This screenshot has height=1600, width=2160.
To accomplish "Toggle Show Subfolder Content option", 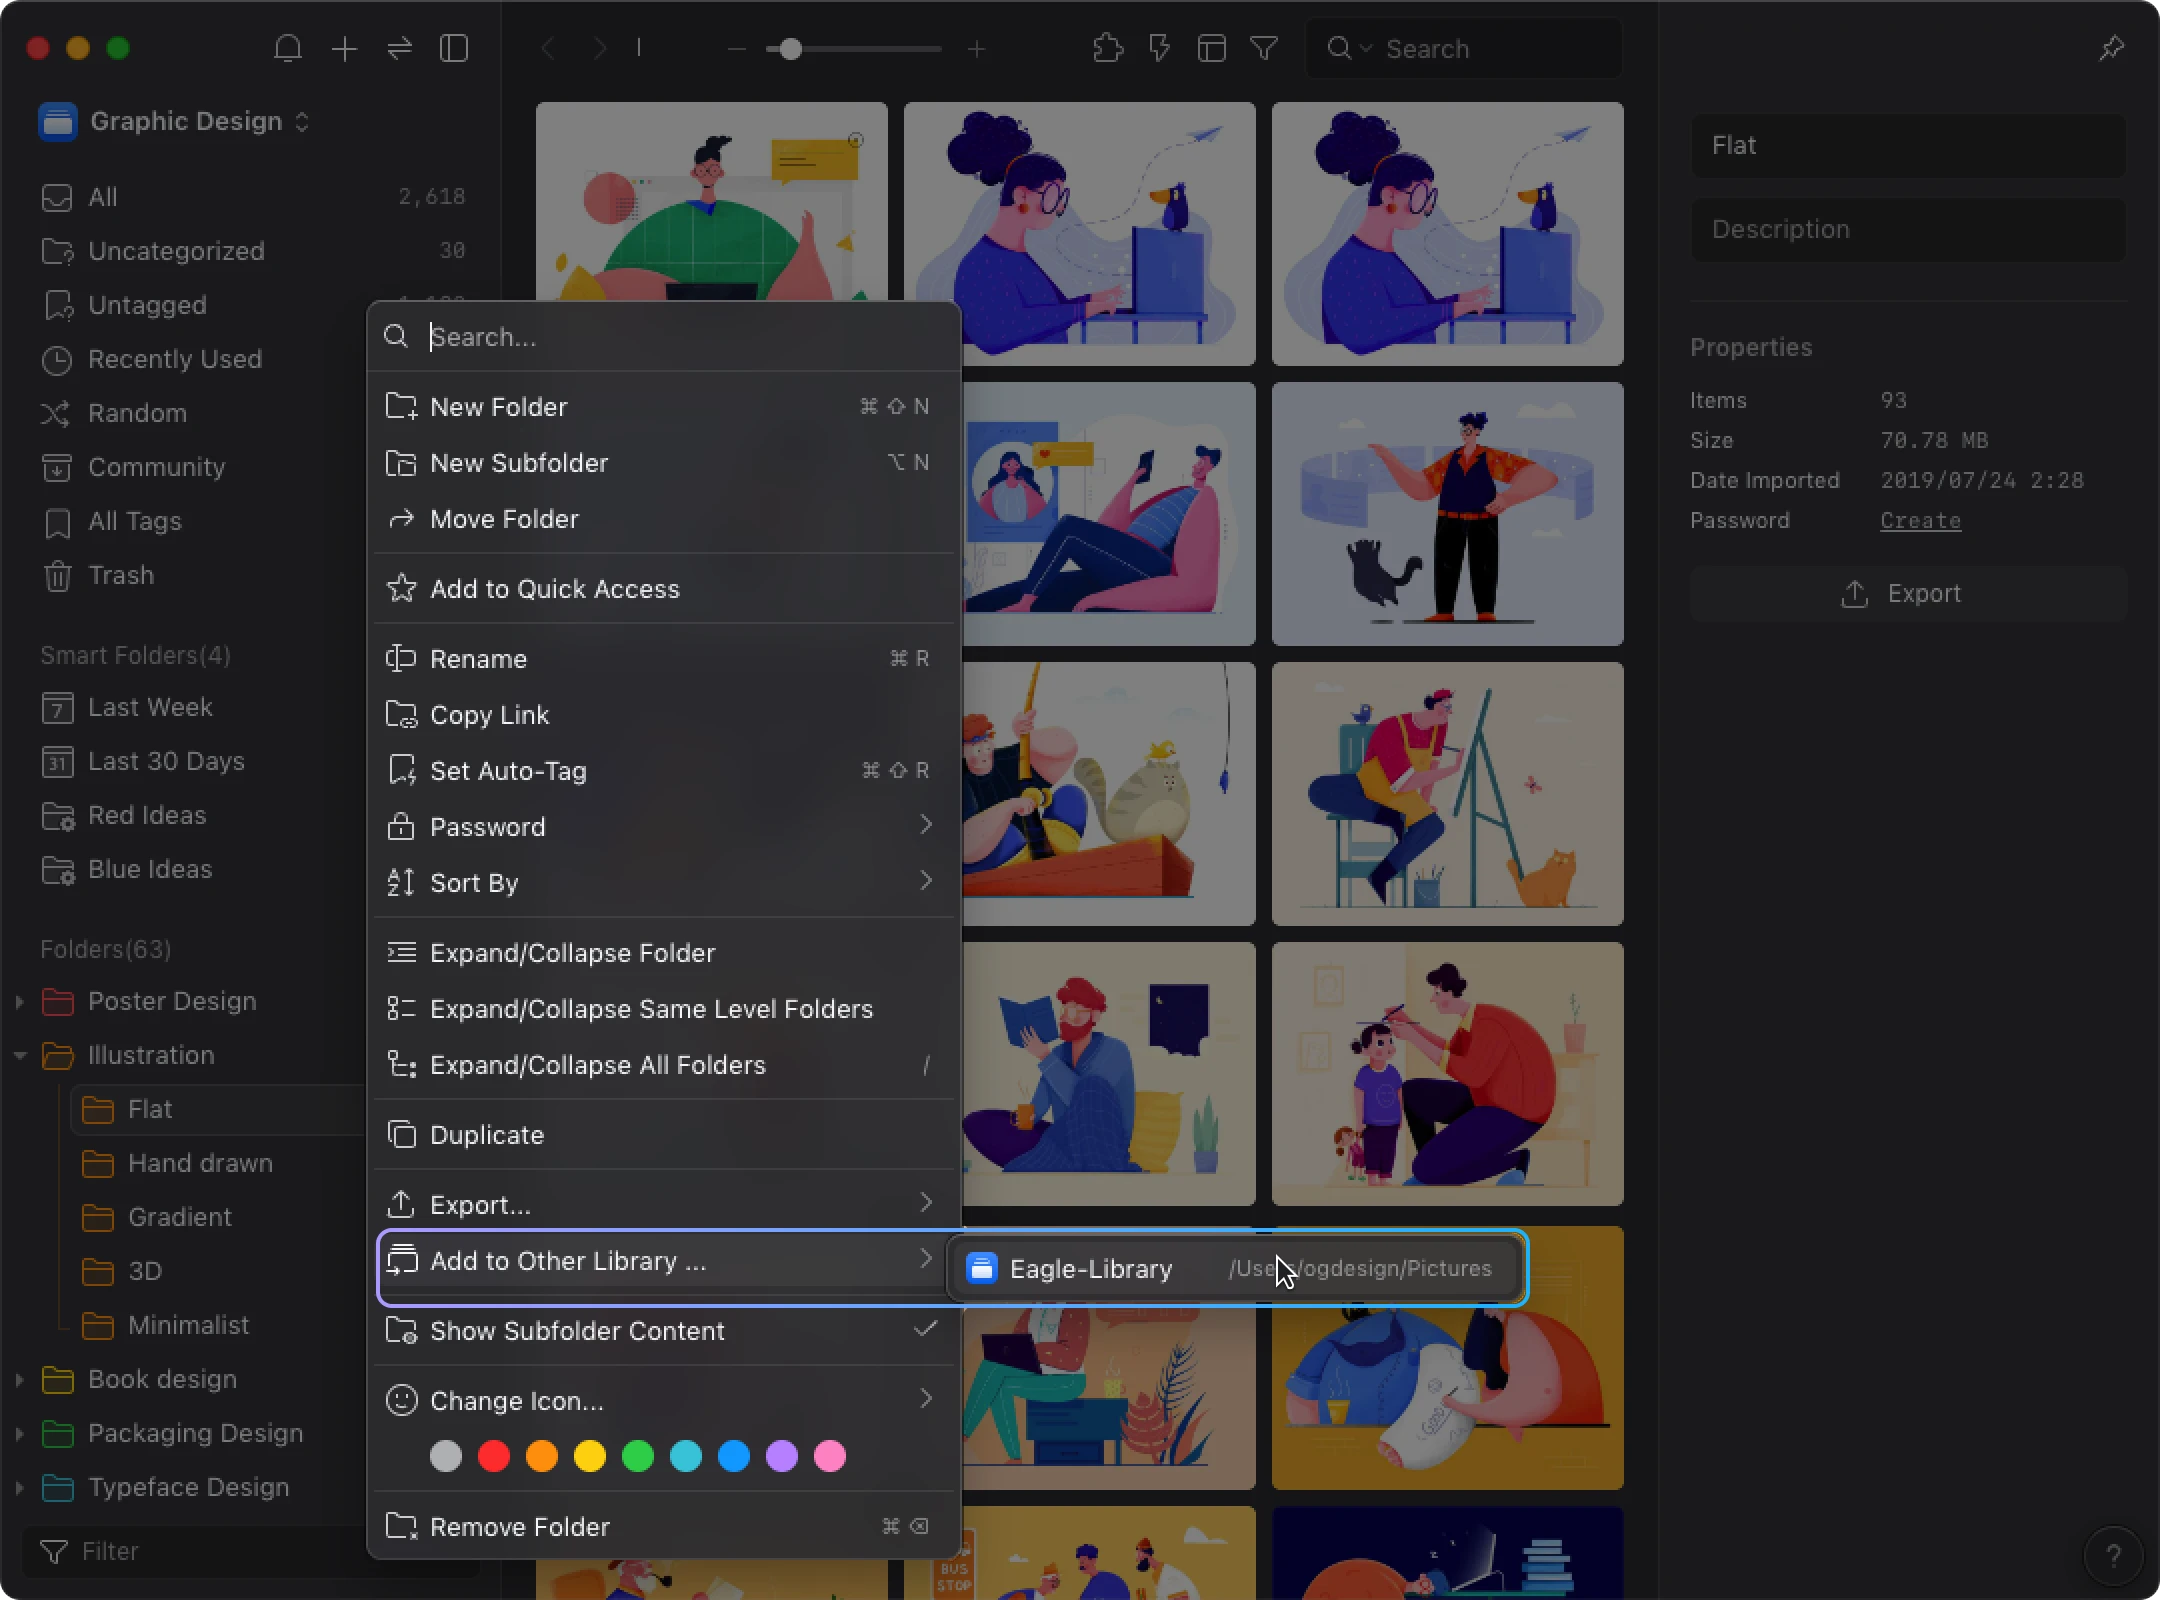I will pyautogui.click(x=664, y=1331).
